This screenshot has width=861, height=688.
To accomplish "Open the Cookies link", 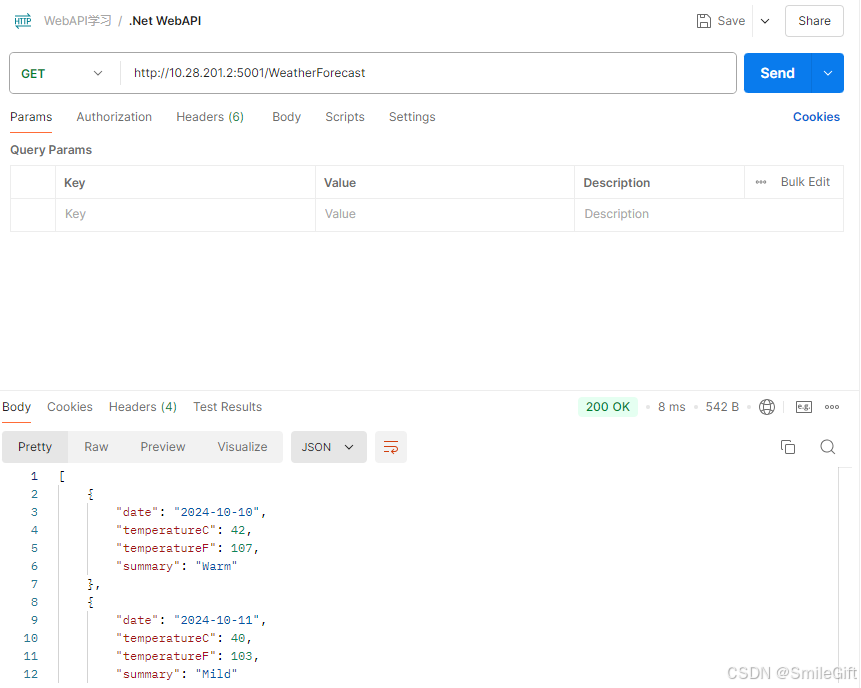I will 816,117.
